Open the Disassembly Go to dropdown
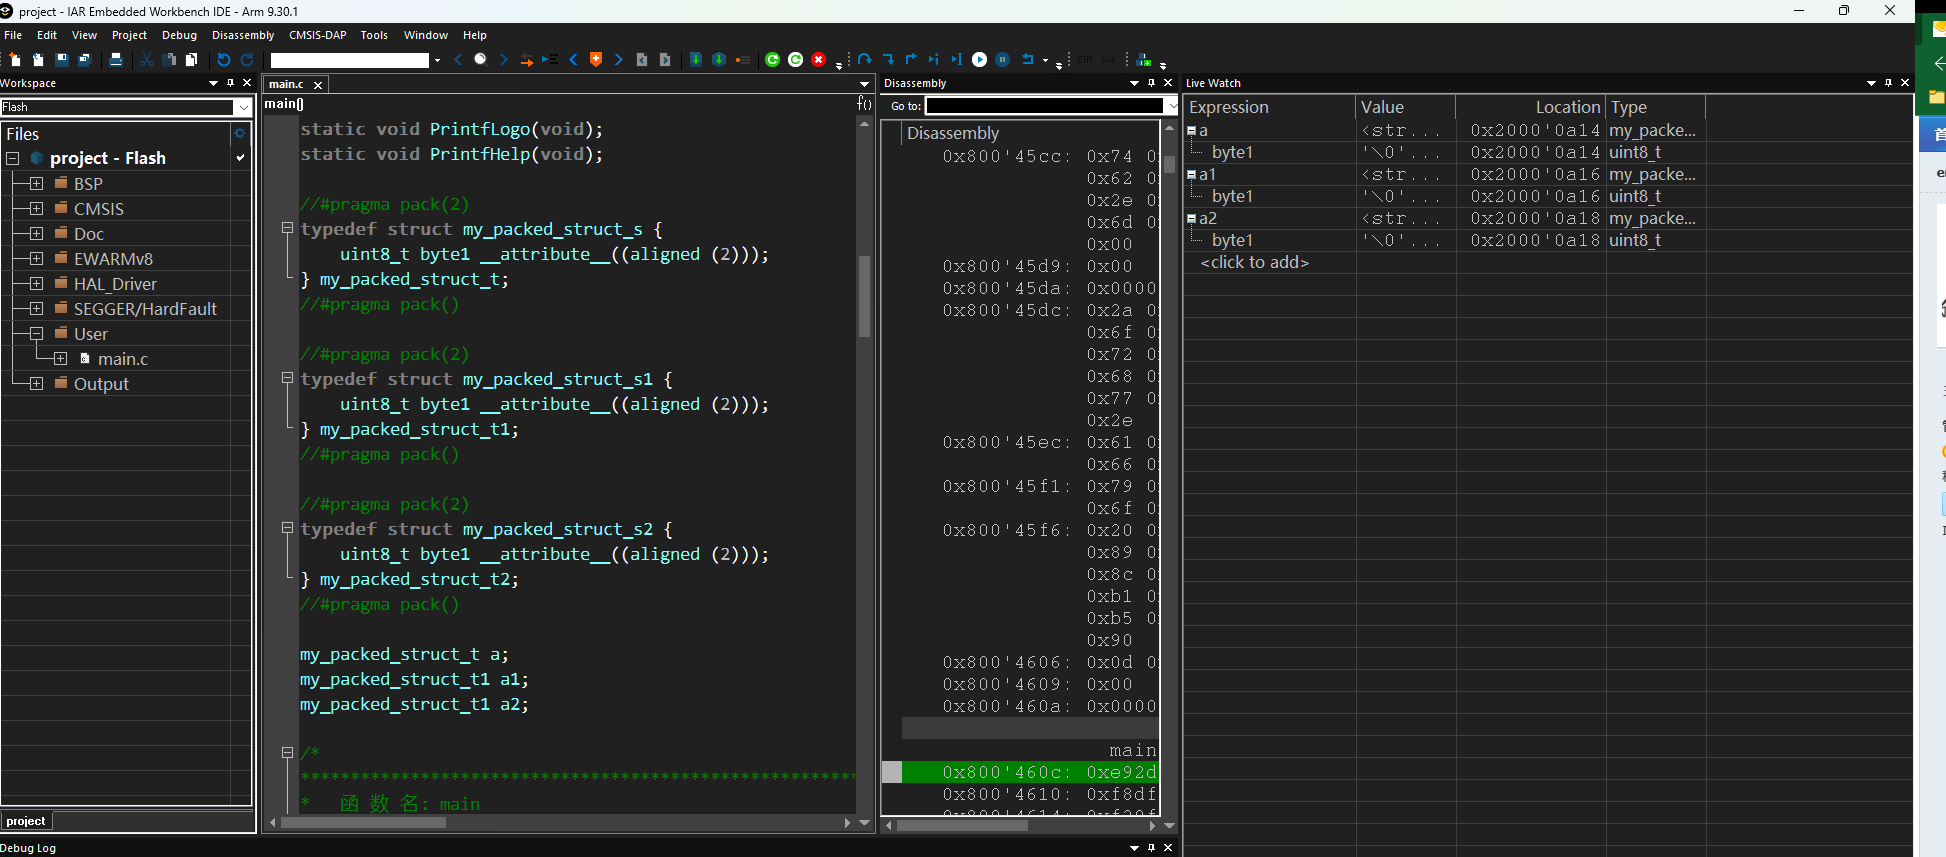This screenshot has height=857, width=1946. [x=1171, y=105]
